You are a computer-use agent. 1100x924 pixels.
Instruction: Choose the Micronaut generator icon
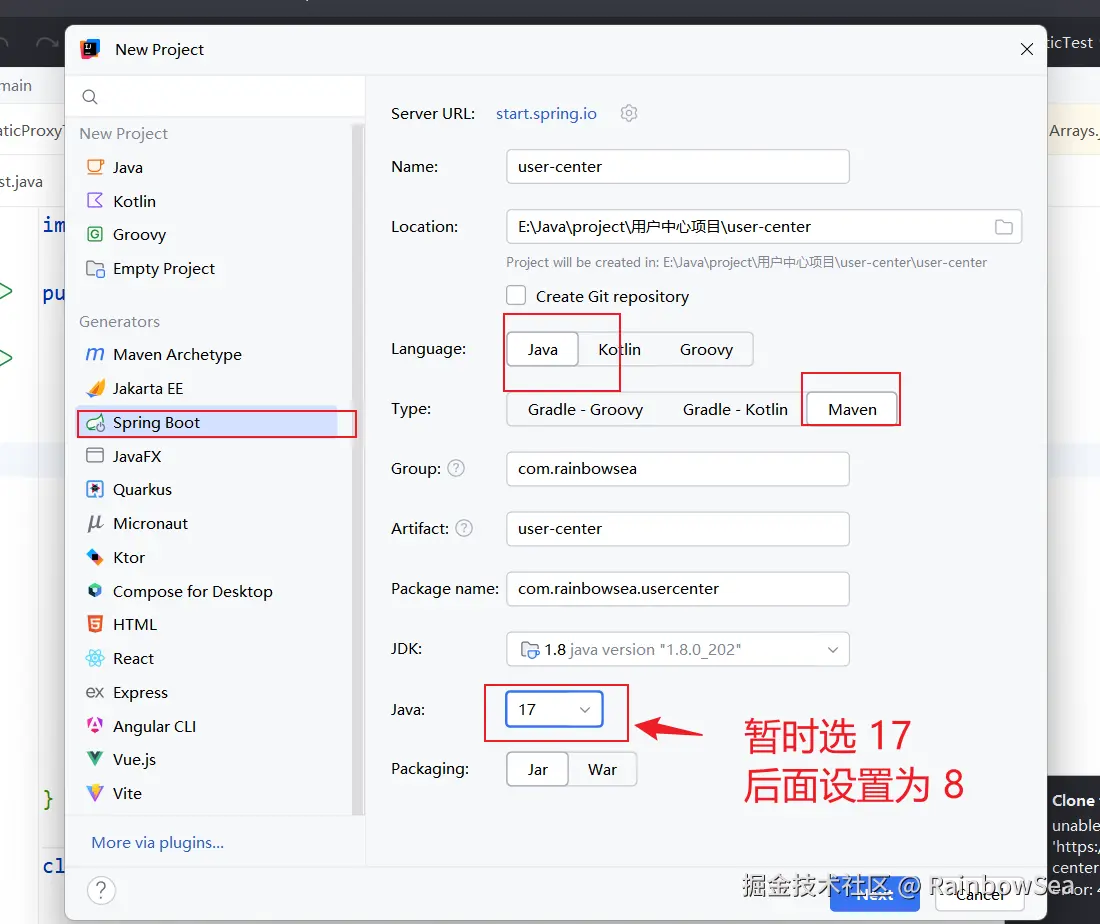(95, 523)
